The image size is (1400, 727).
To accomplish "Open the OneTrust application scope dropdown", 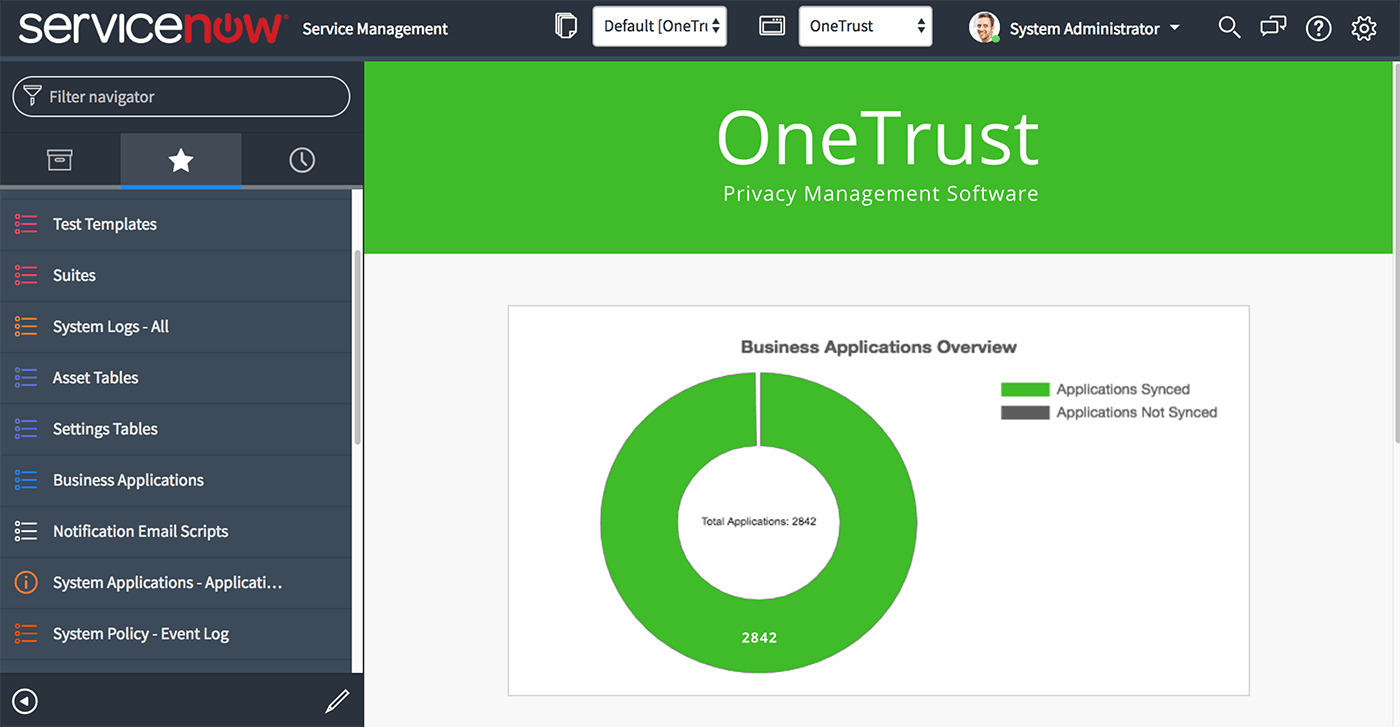I will click(865, 27).
